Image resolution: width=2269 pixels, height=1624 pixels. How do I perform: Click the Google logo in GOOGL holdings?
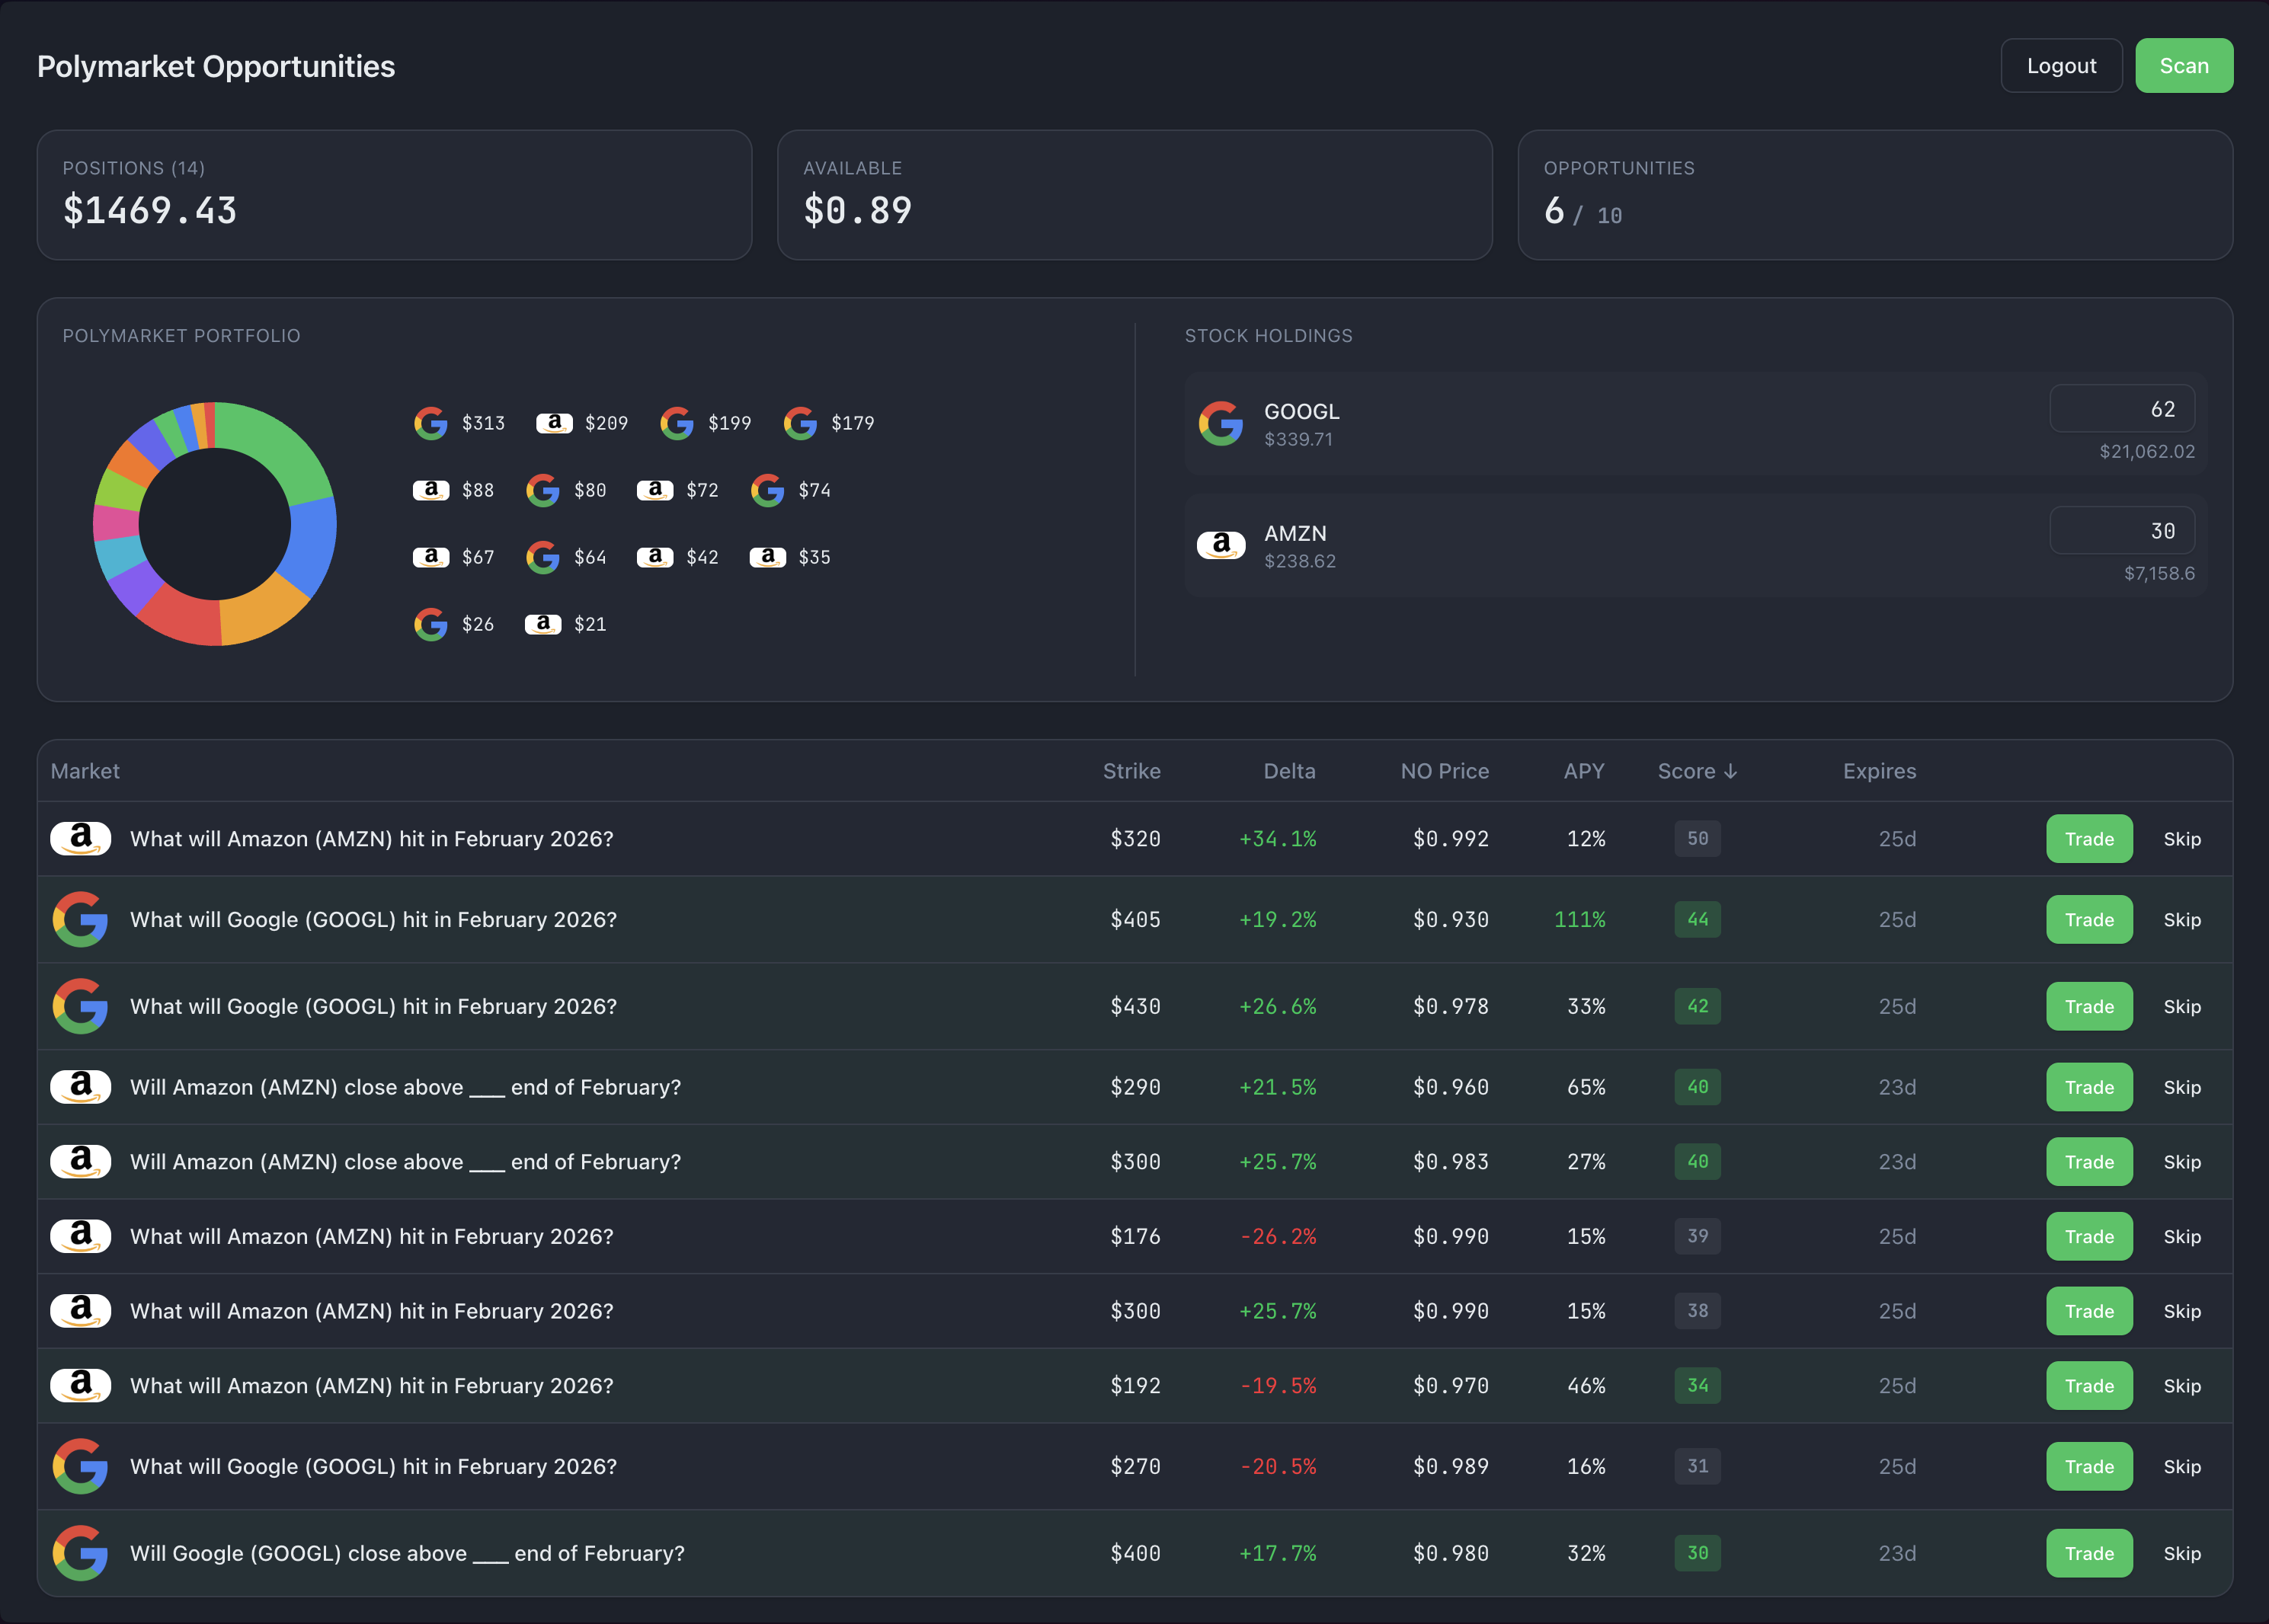(1221, 424)
